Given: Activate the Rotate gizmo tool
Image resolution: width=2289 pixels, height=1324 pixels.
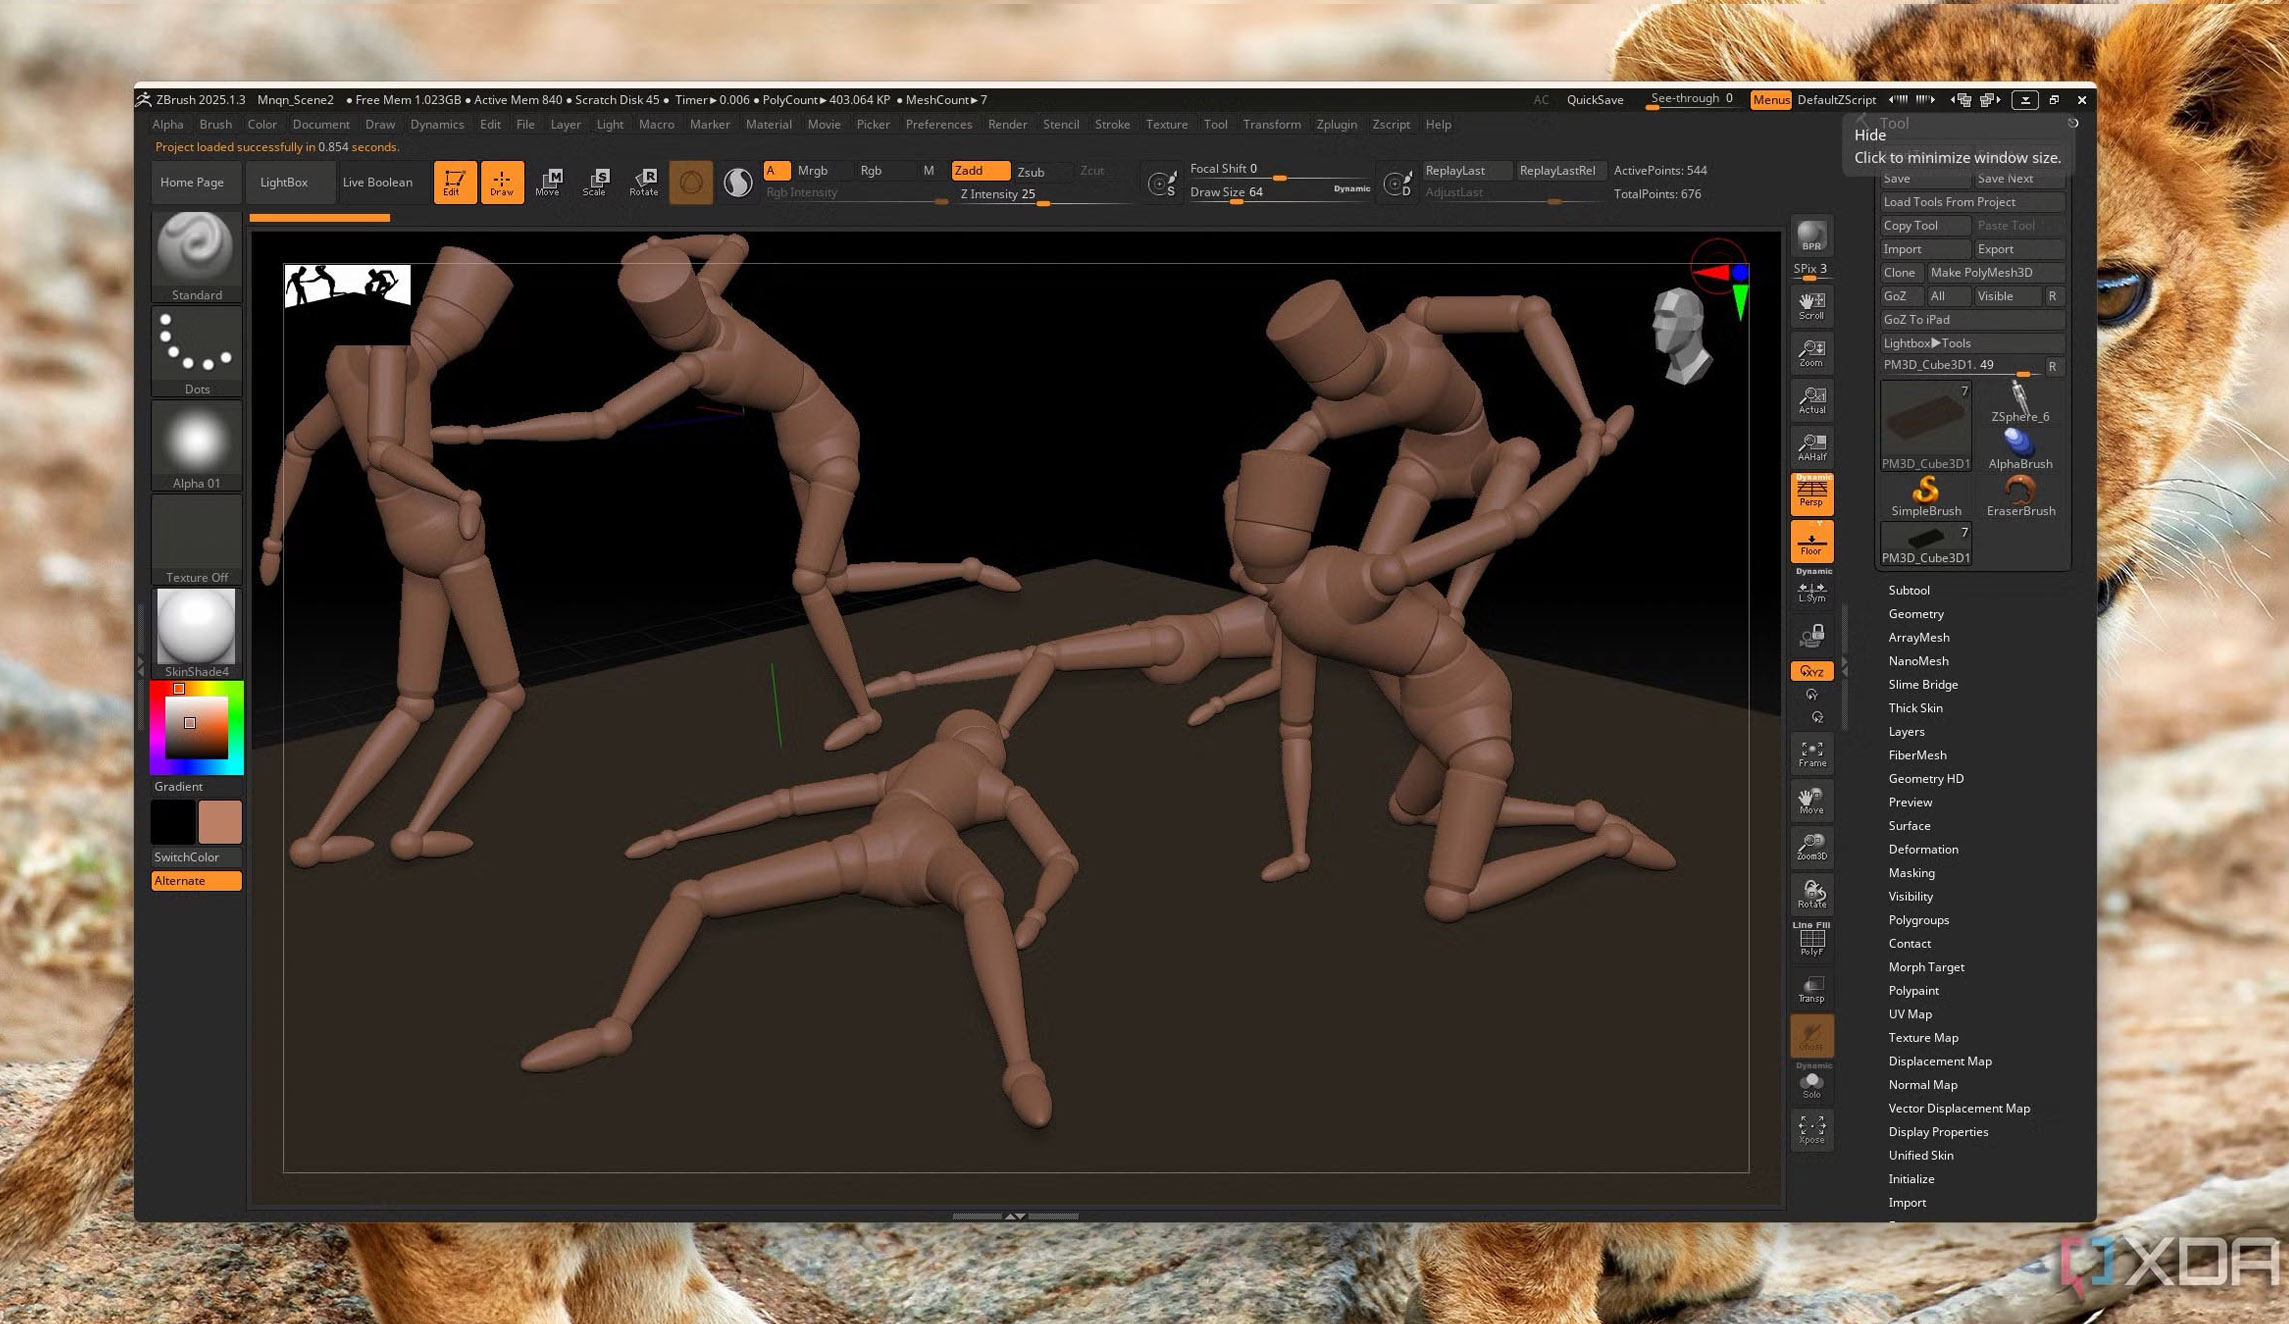Looking at the screenshot, I should 644,182.
